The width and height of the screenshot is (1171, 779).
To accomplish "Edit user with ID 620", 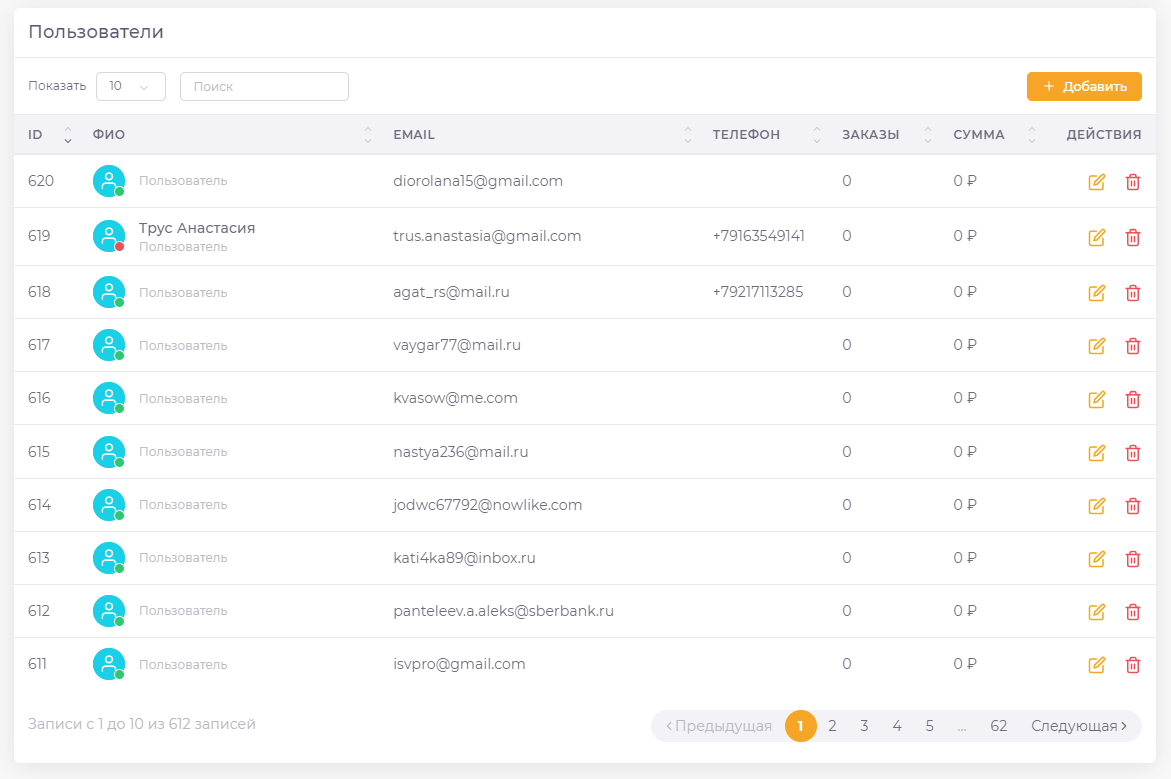I will (x=1096, y=182).
